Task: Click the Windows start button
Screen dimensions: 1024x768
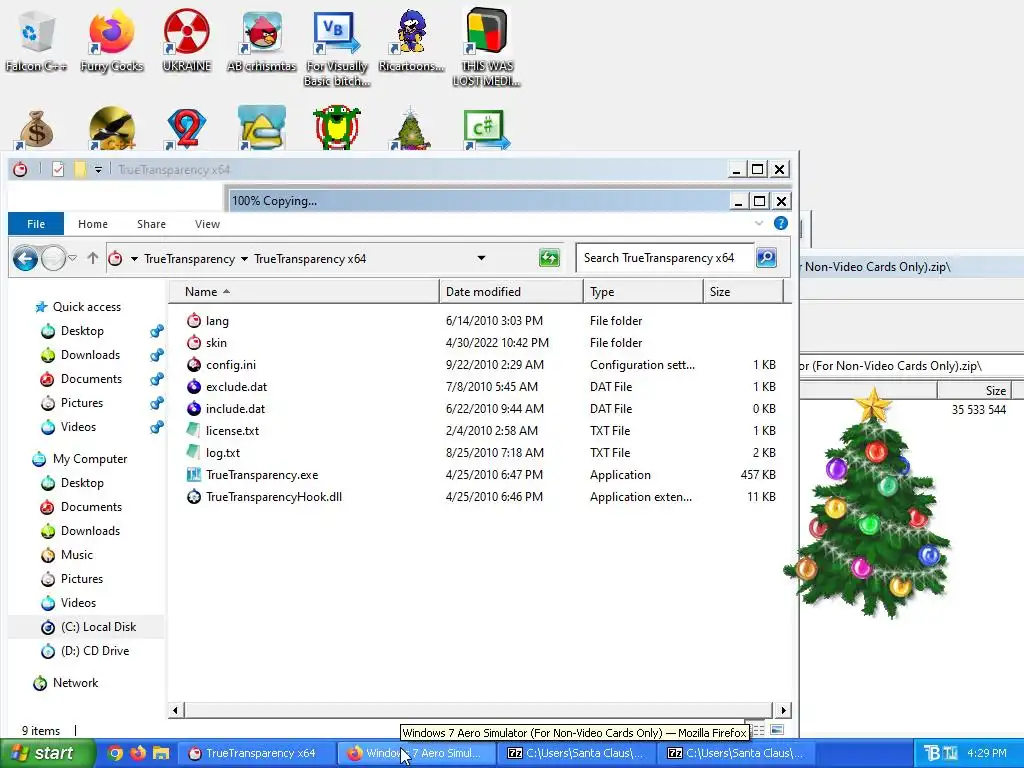Action: pos(47,753)
